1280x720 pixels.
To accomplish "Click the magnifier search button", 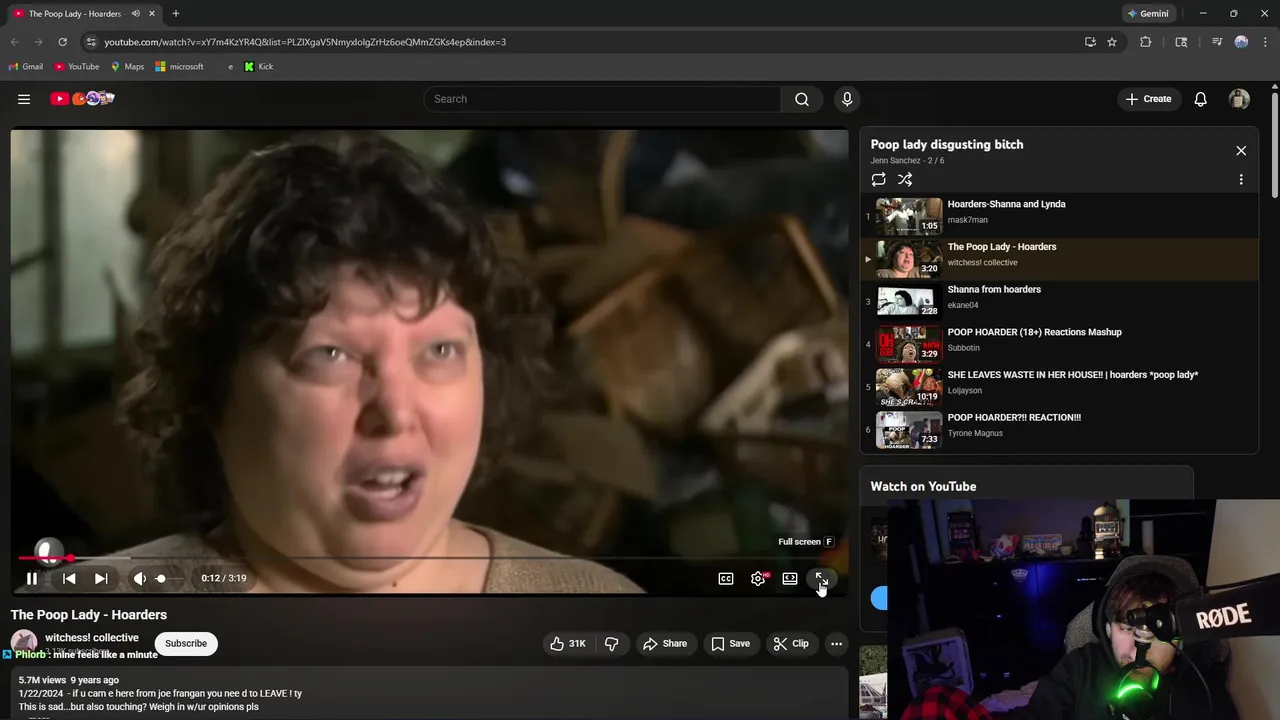I will 802,99.
